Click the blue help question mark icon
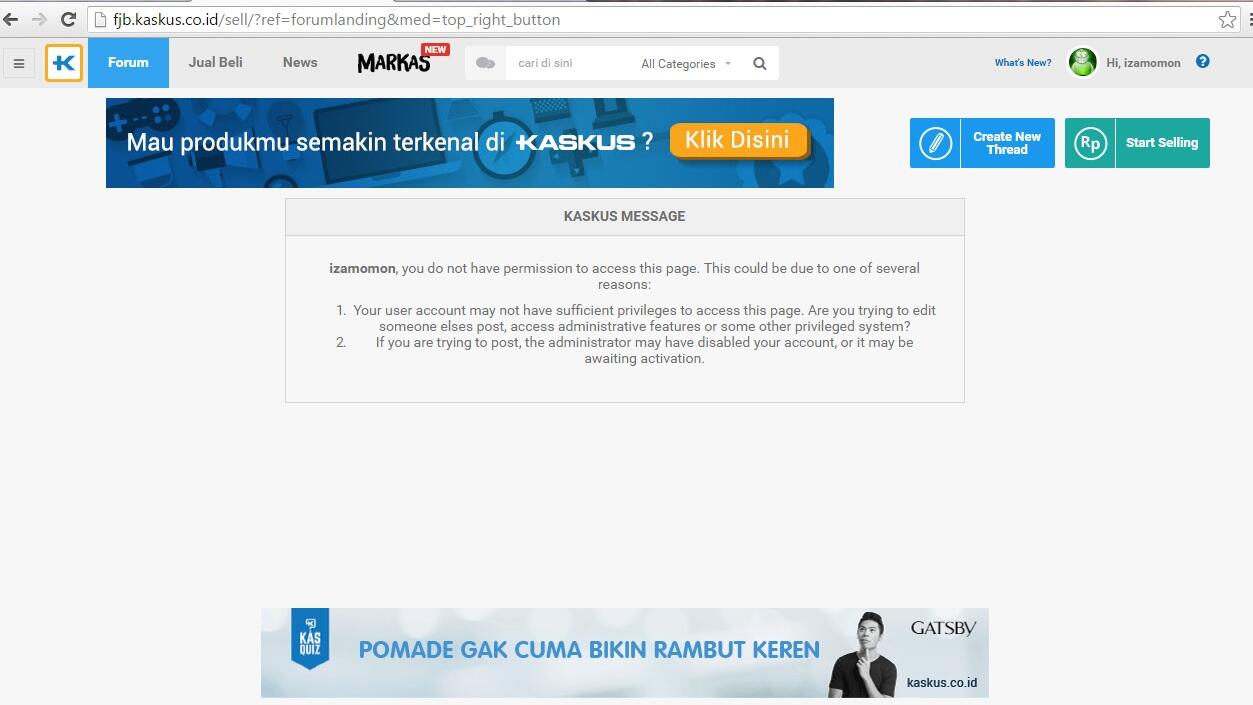The height and width of the screenshot is (705, 1253). 1203,61
